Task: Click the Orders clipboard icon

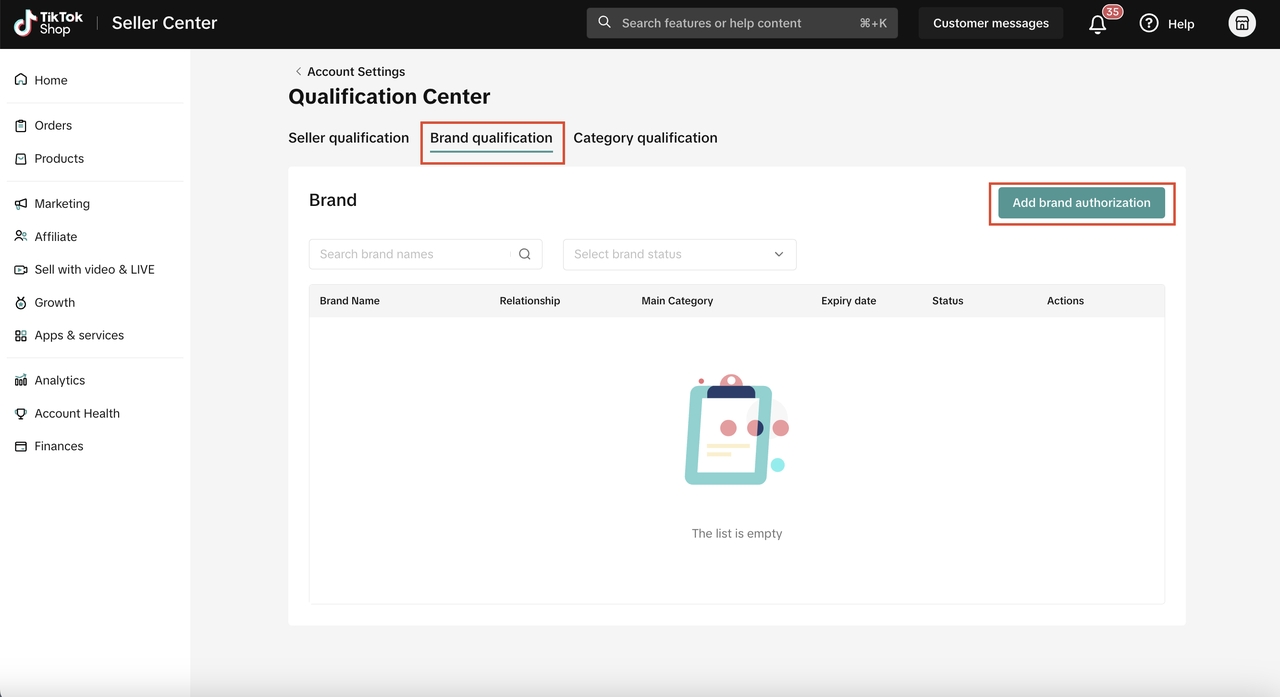Action: 21,125
